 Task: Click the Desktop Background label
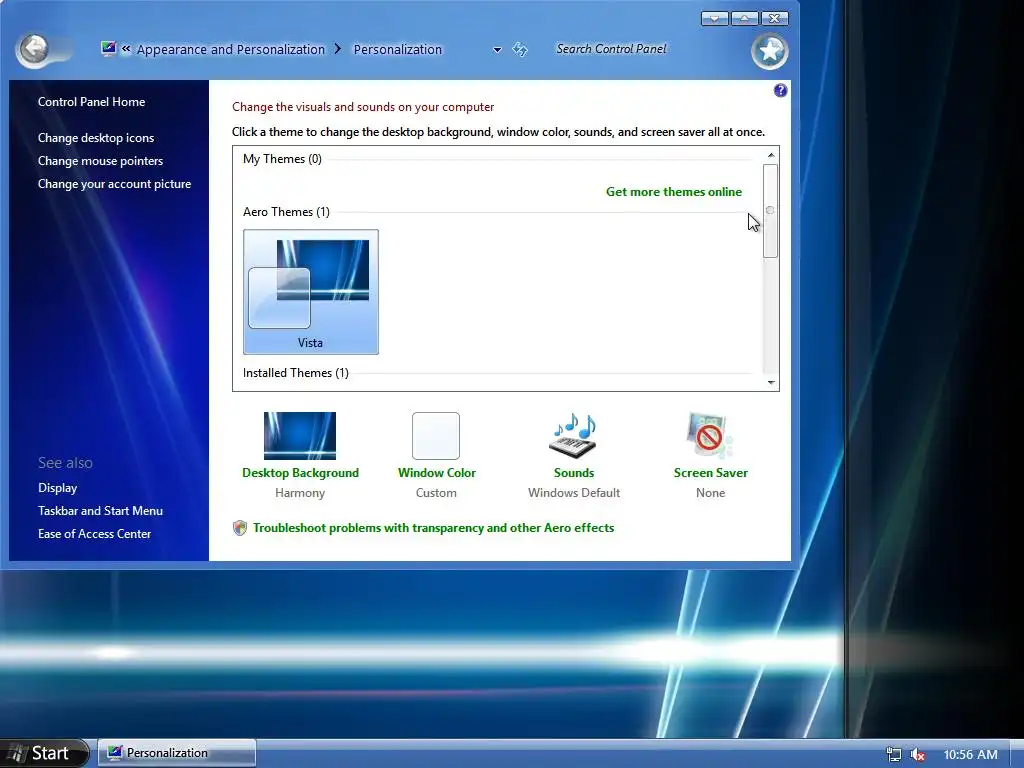tap(300, 473)
